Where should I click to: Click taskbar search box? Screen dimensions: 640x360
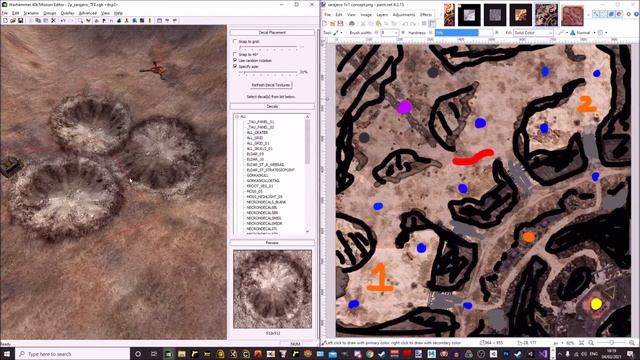coord(72,354)
